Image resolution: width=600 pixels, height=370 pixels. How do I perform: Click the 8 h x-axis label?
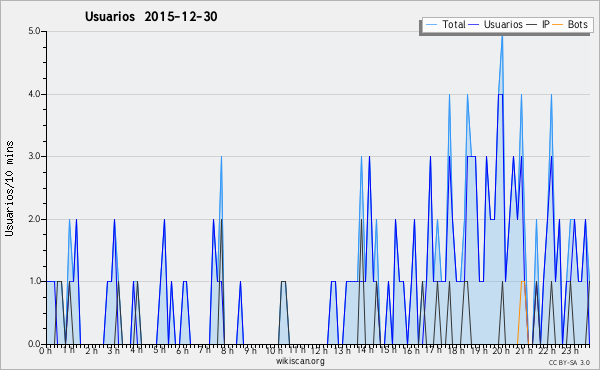click(x=228, y=351)
